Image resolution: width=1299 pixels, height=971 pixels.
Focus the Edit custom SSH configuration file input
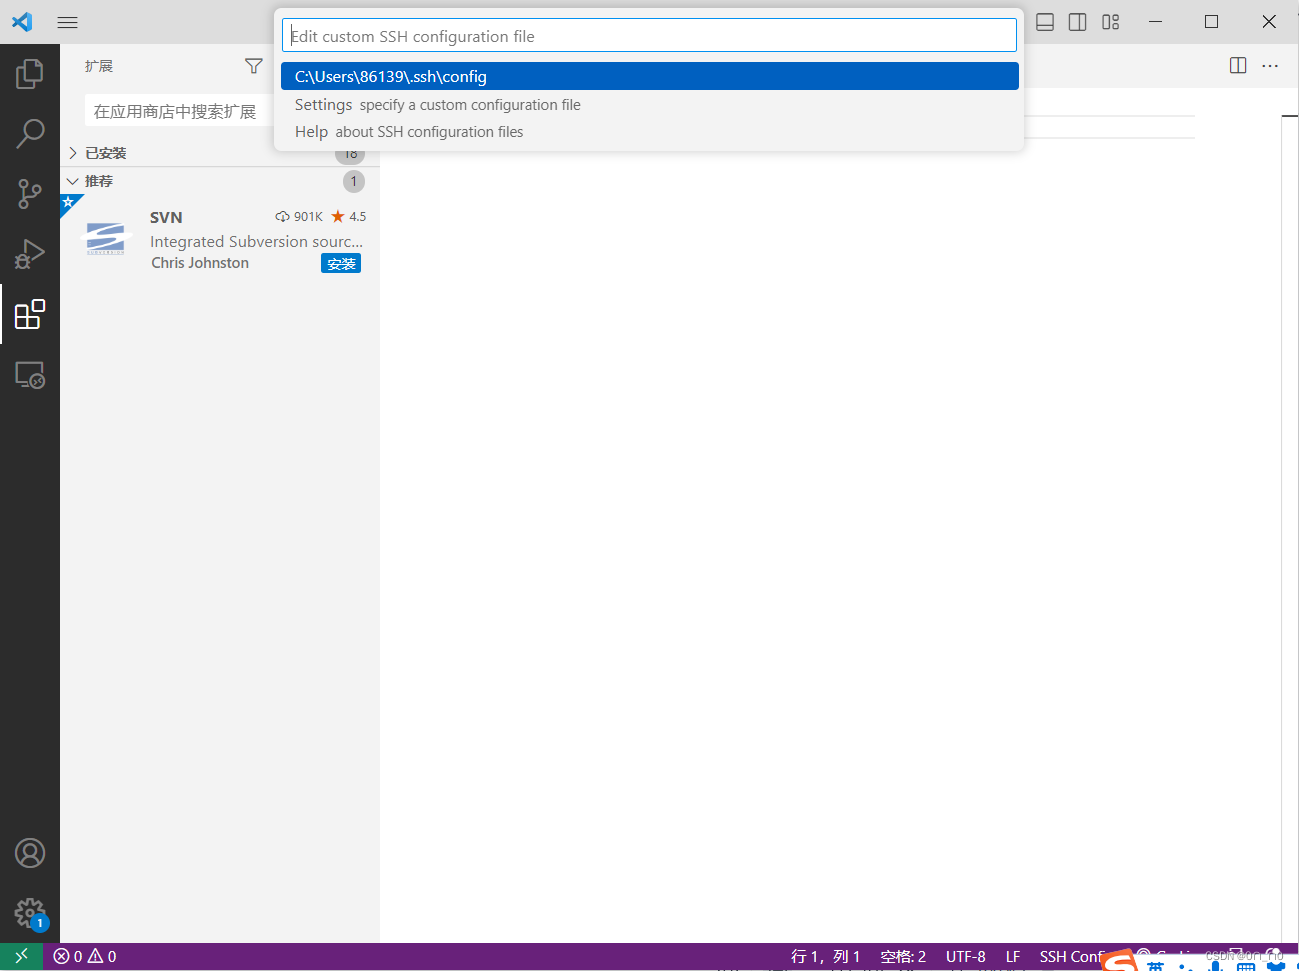[649, 36]
